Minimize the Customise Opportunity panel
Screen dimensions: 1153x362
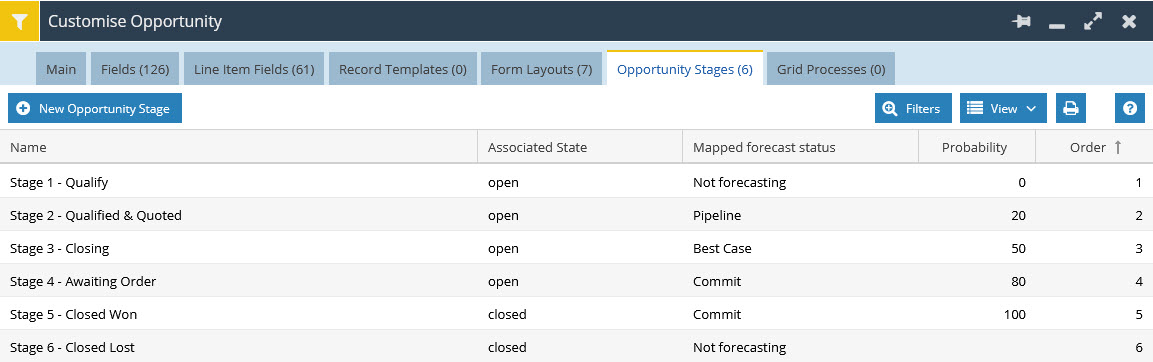point(1057,24)
